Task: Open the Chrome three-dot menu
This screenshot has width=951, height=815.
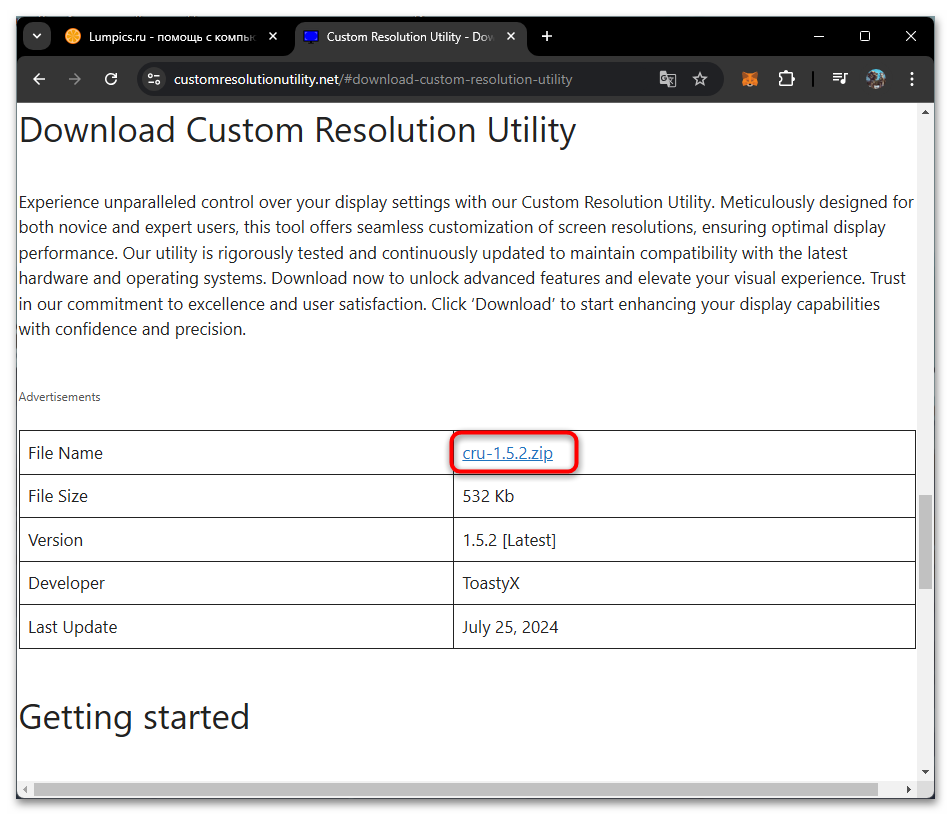Action: point(912,79)
